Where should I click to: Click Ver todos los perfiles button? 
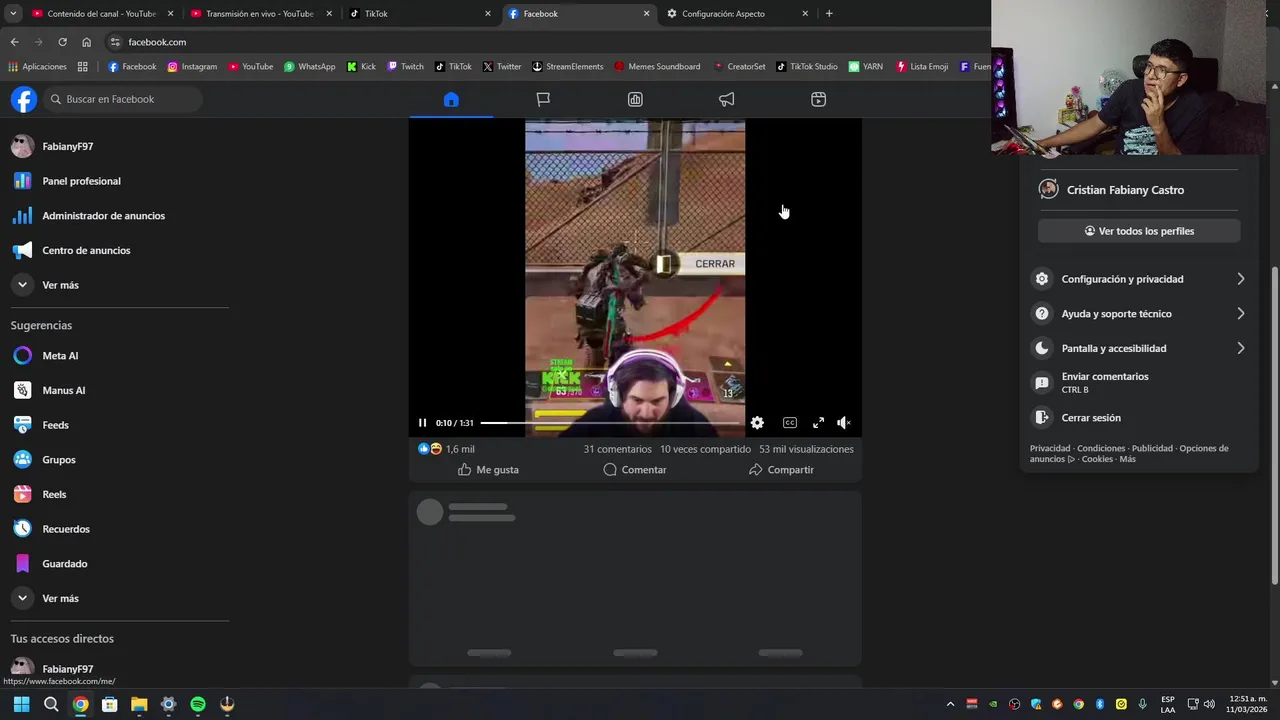click(1139, 231)
